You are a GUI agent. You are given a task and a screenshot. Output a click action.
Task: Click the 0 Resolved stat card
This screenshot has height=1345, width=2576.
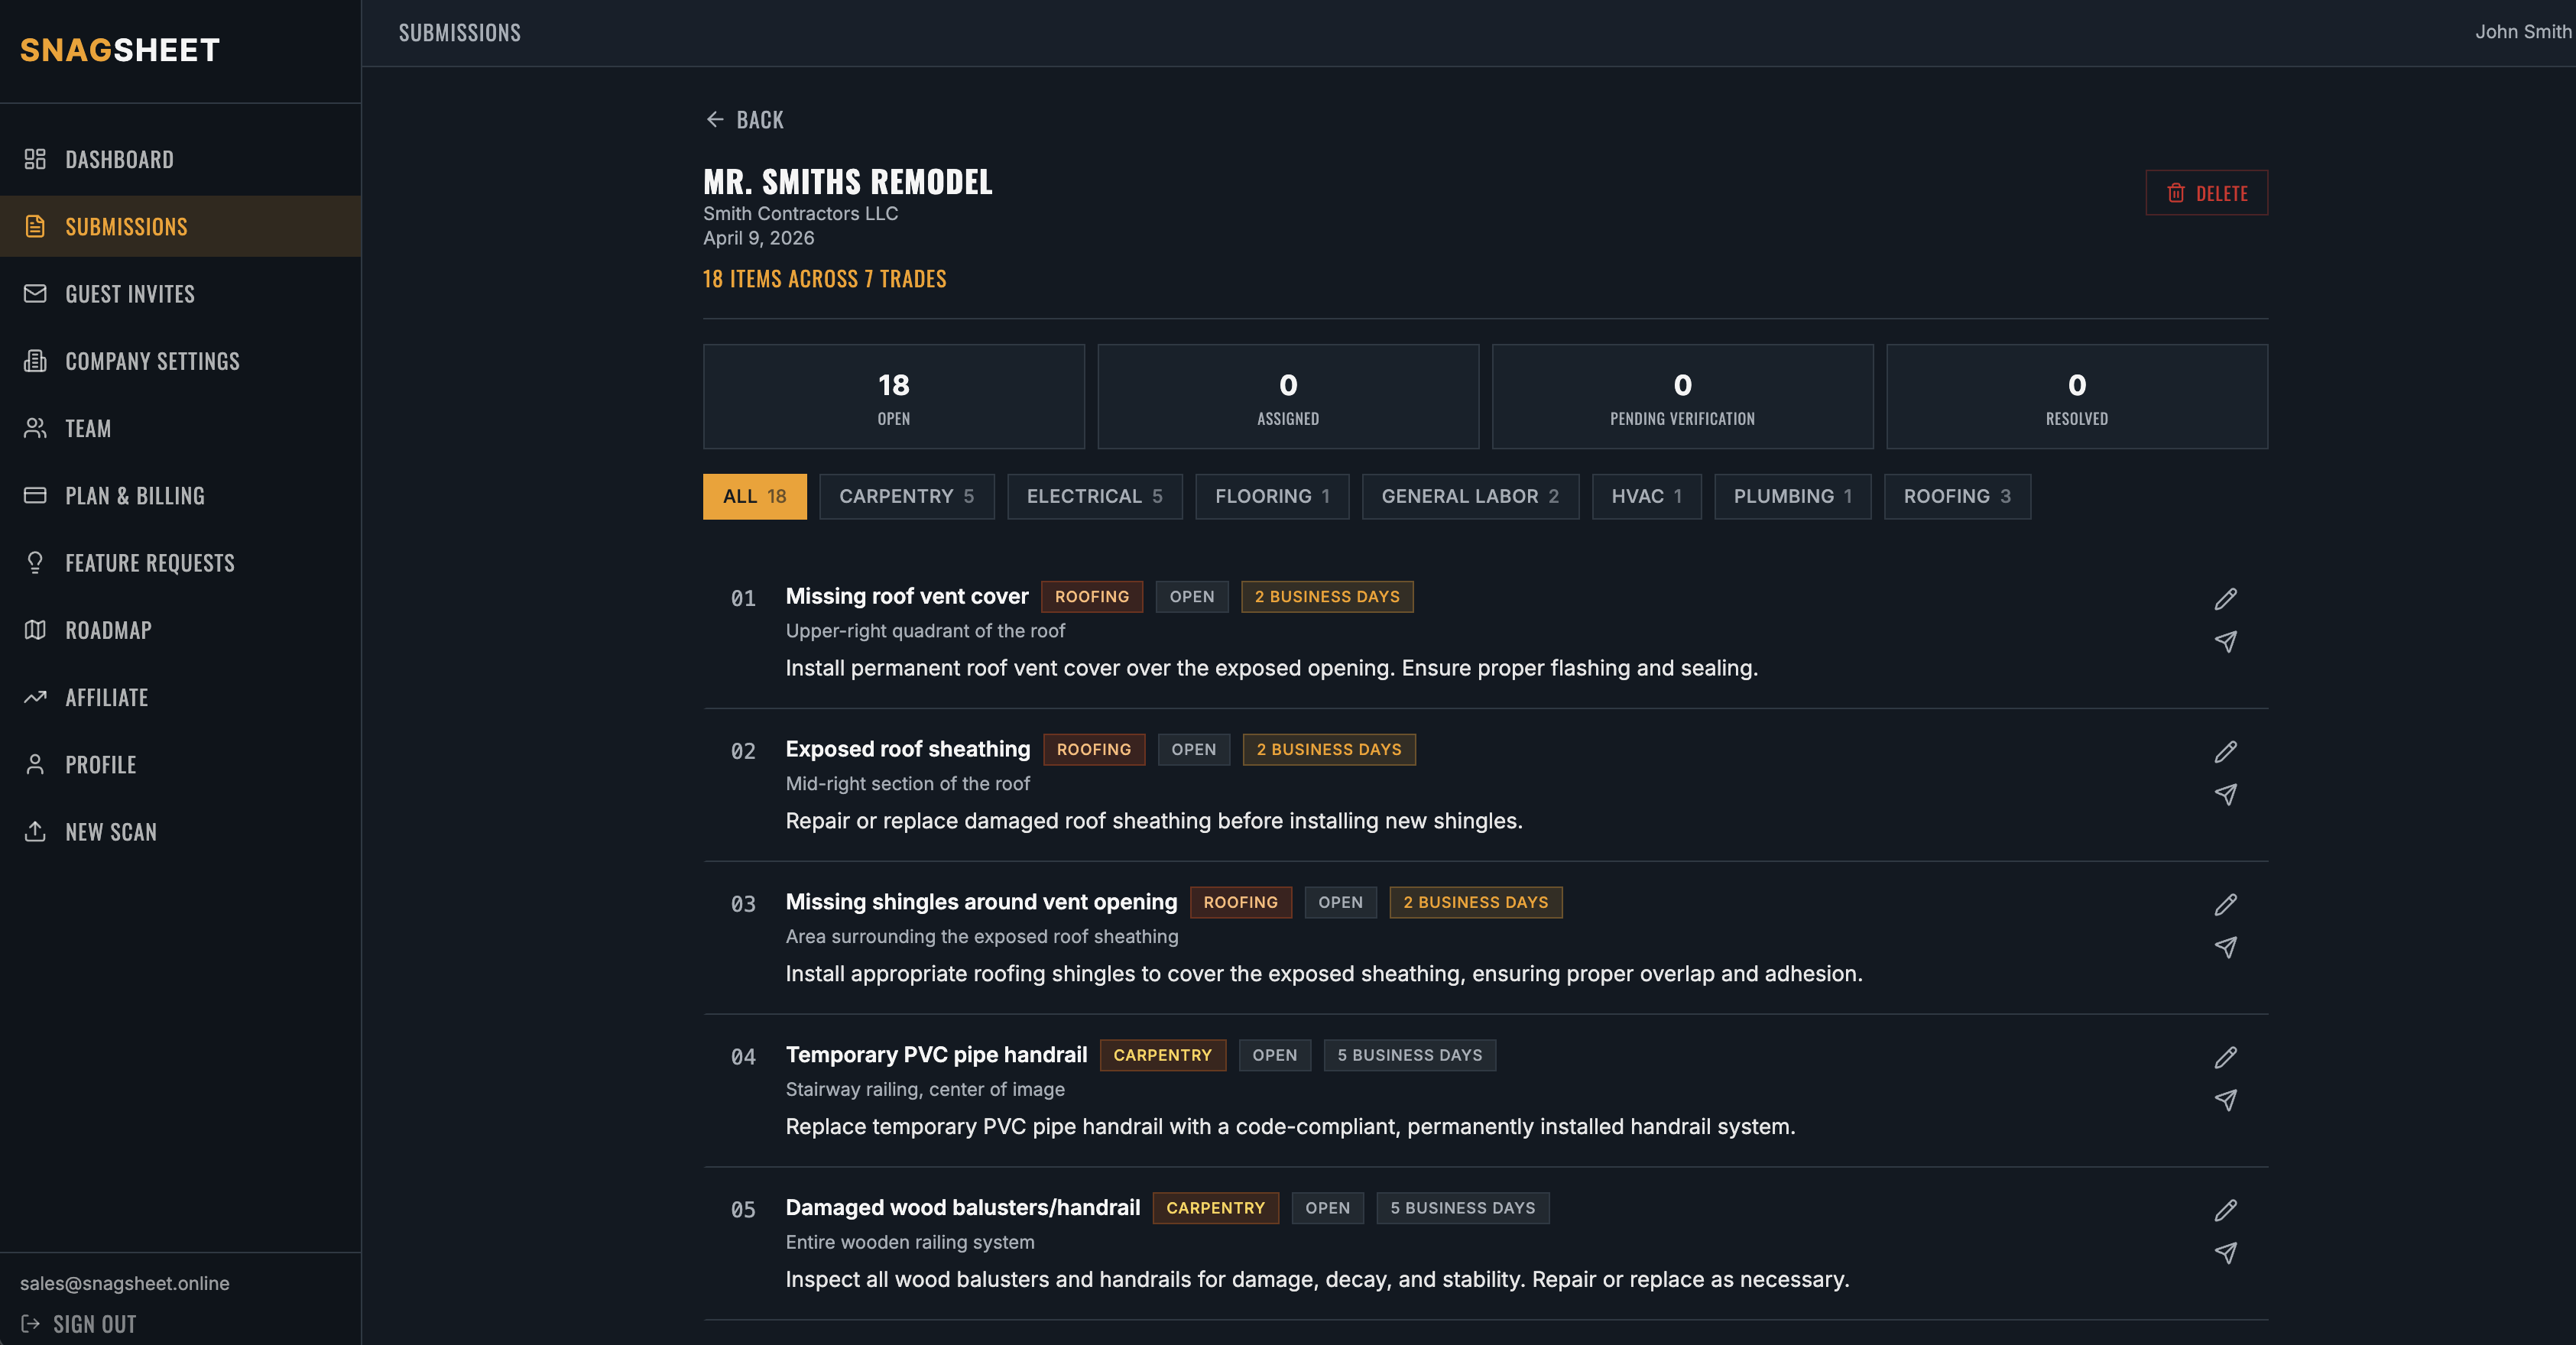point(2077,397)
